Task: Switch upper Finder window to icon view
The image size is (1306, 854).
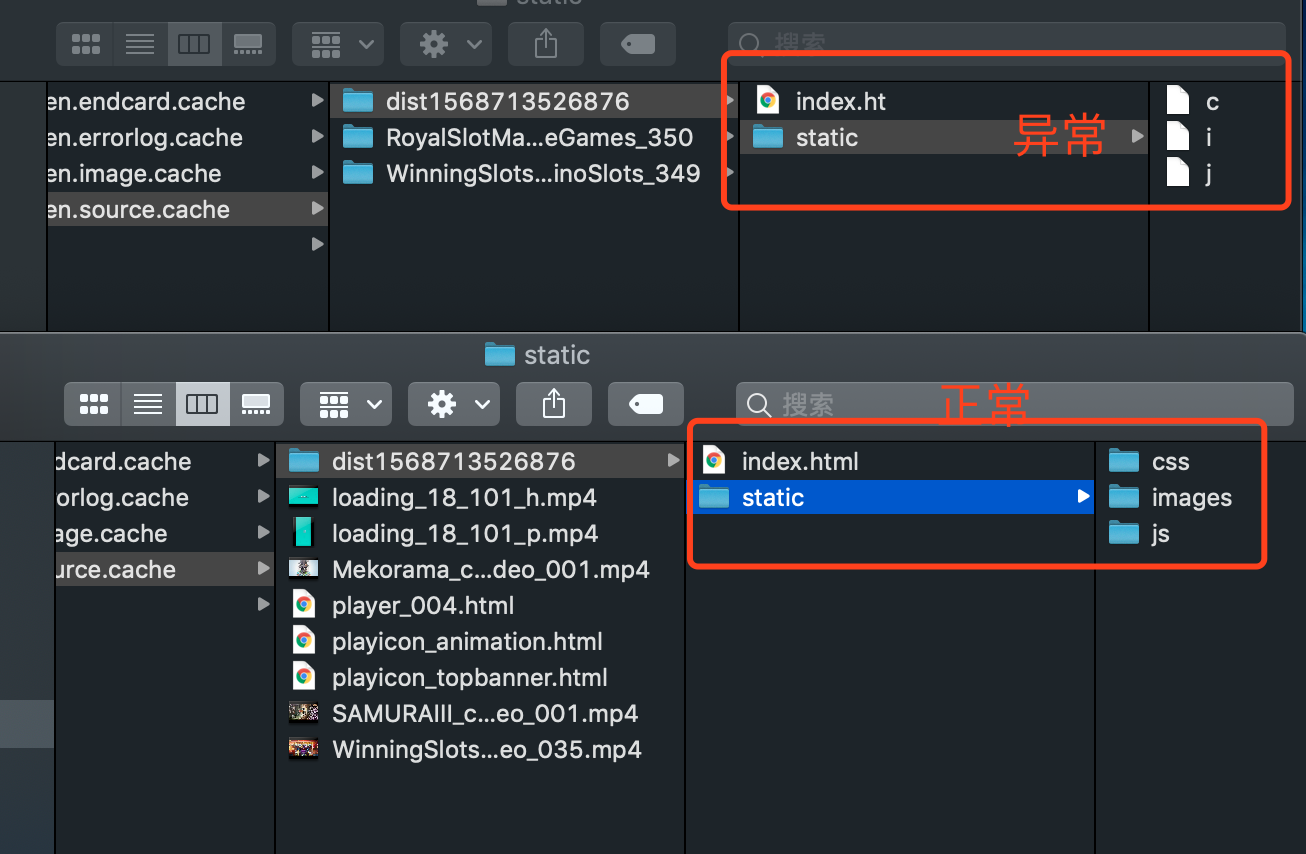Action: click(85, 44)
